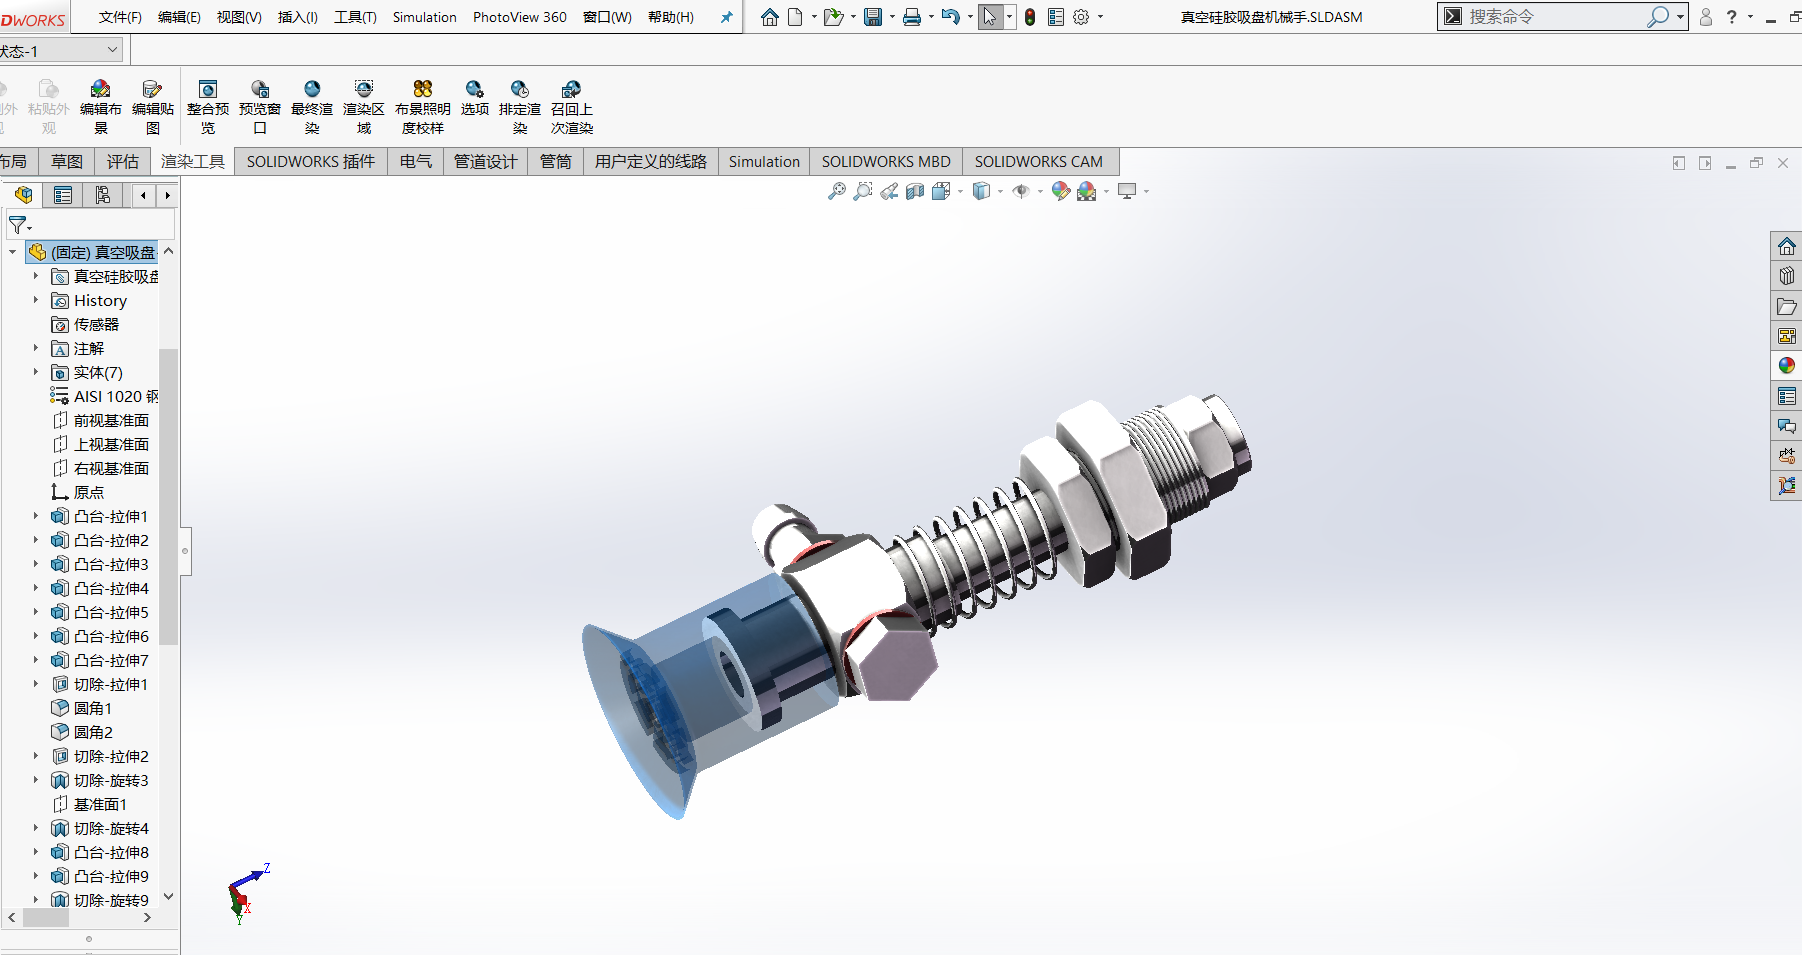Screen dimensions: 1802x955
Task: Switch to 评估 tab
Action: [123, 162]
